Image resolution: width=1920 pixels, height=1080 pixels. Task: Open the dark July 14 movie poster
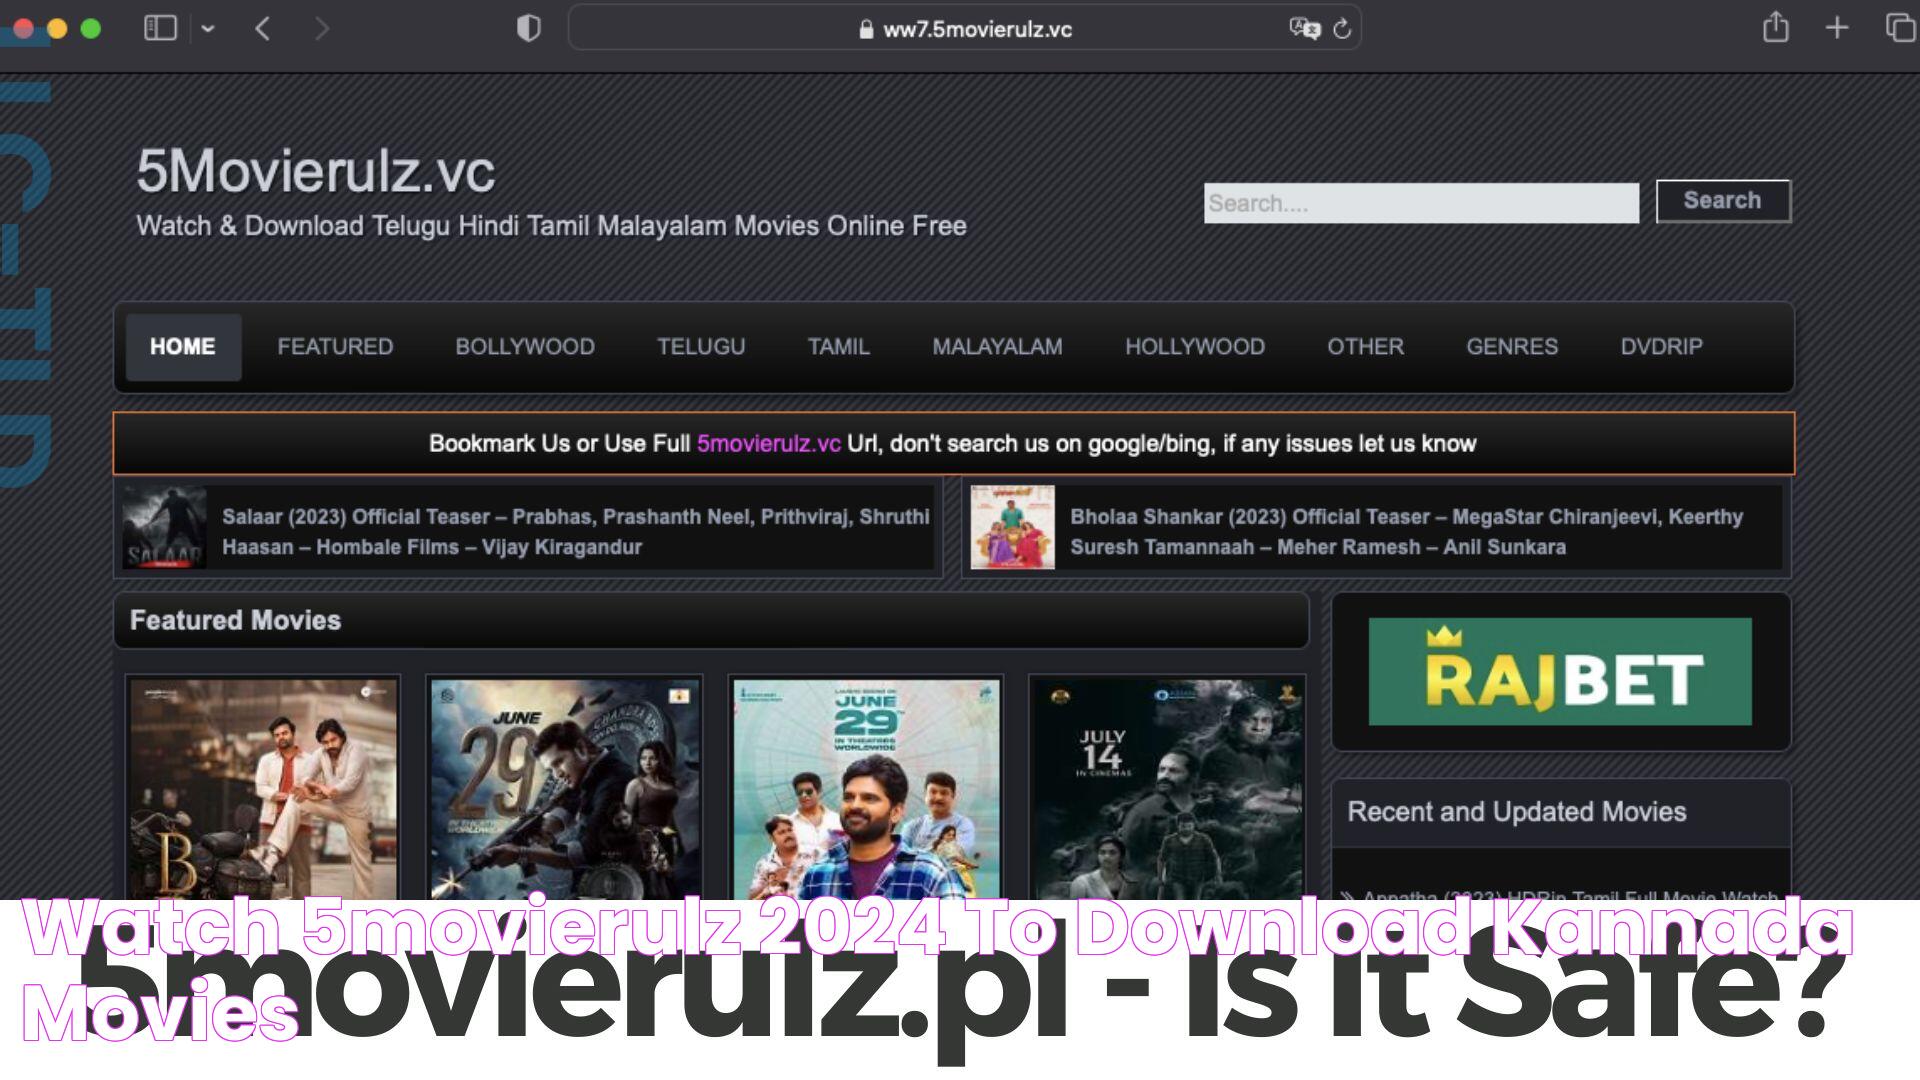[x=1167, y=789]
